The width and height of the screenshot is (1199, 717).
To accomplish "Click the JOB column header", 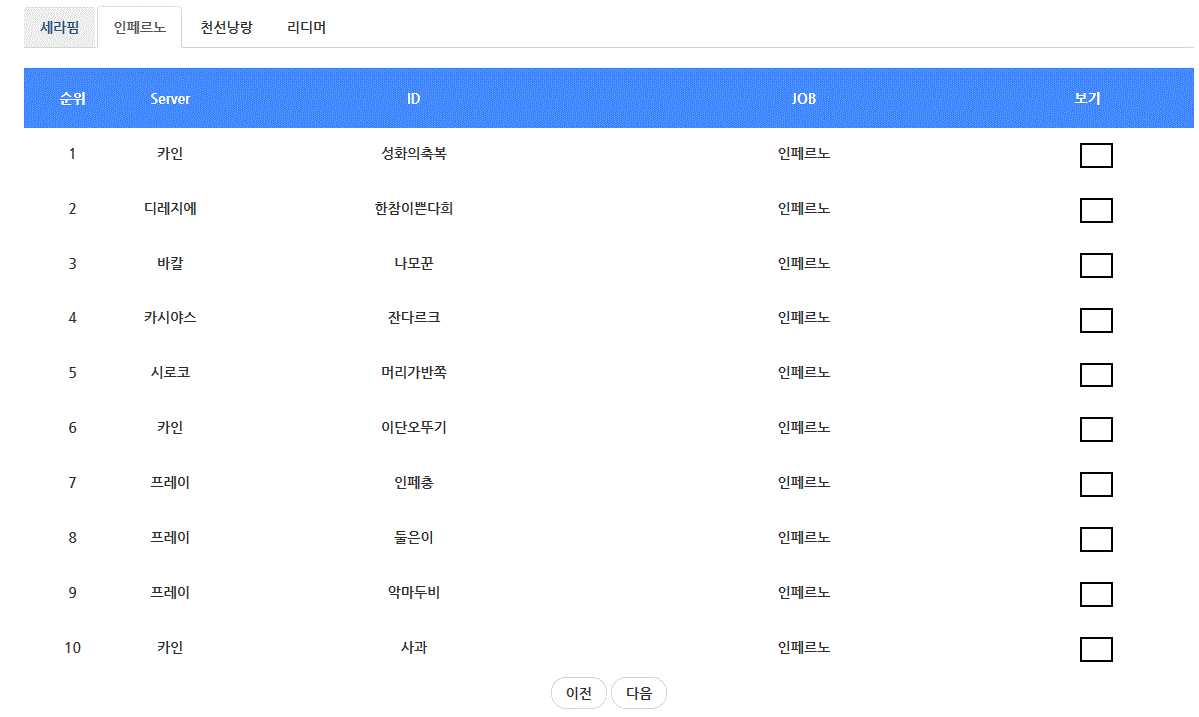I will (x=804, y=99).
